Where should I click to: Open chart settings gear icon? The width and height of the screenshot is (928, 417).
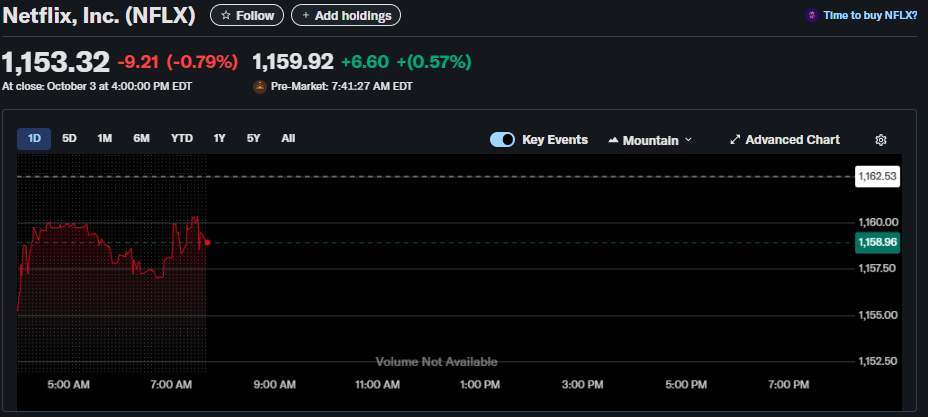(881, 140)
